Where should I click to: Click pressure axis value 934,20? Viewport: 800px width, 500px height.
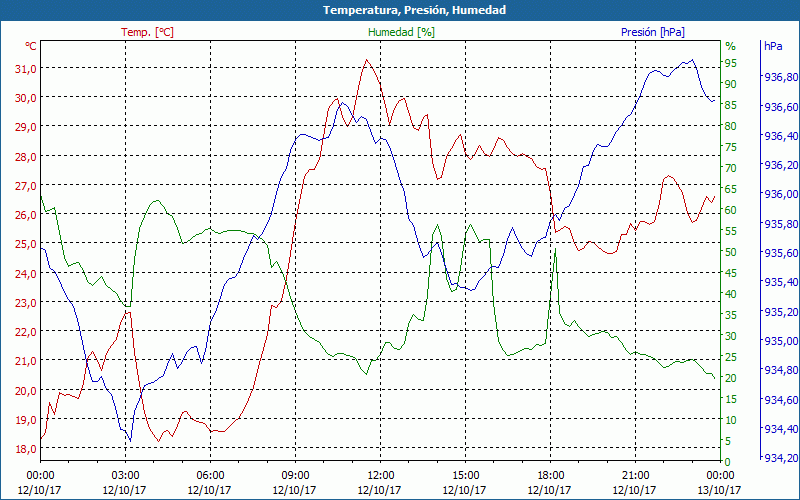tap(781, 458)
